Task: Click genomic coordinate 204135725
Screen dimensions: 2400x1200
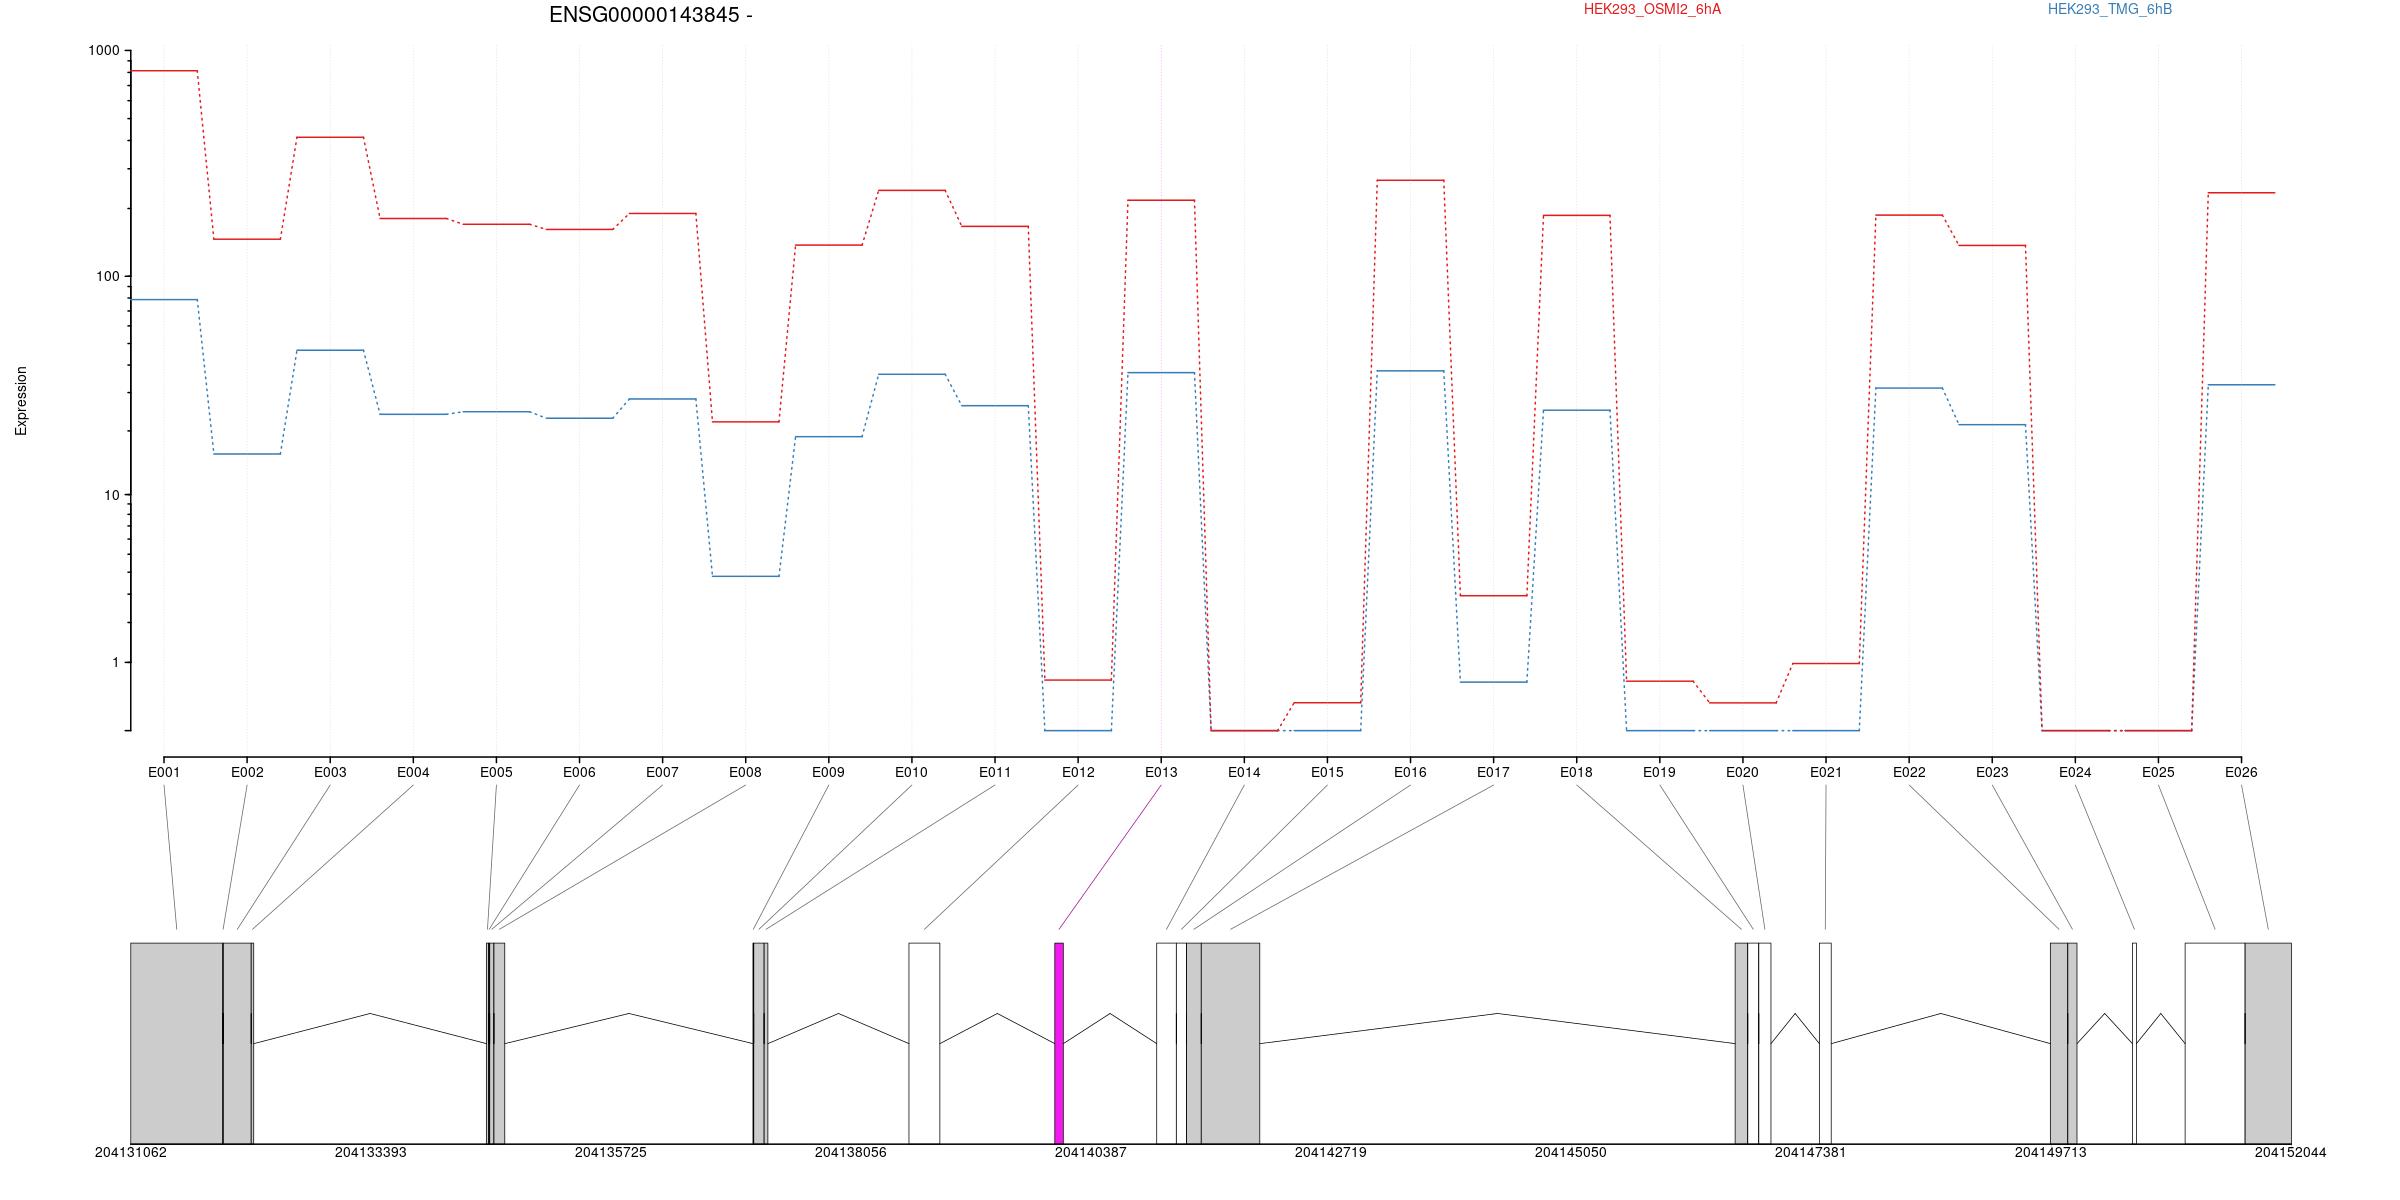Action: click(x=611, y=1153)
